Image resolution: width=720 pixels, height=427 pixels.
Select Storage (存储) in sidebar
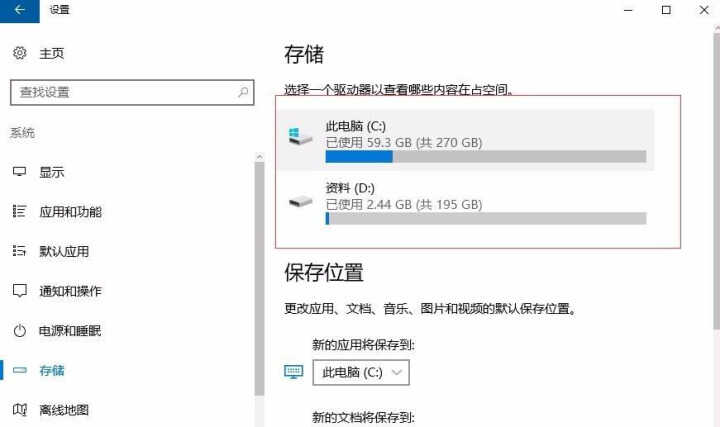pyautogui.click(x=51, y=371)
